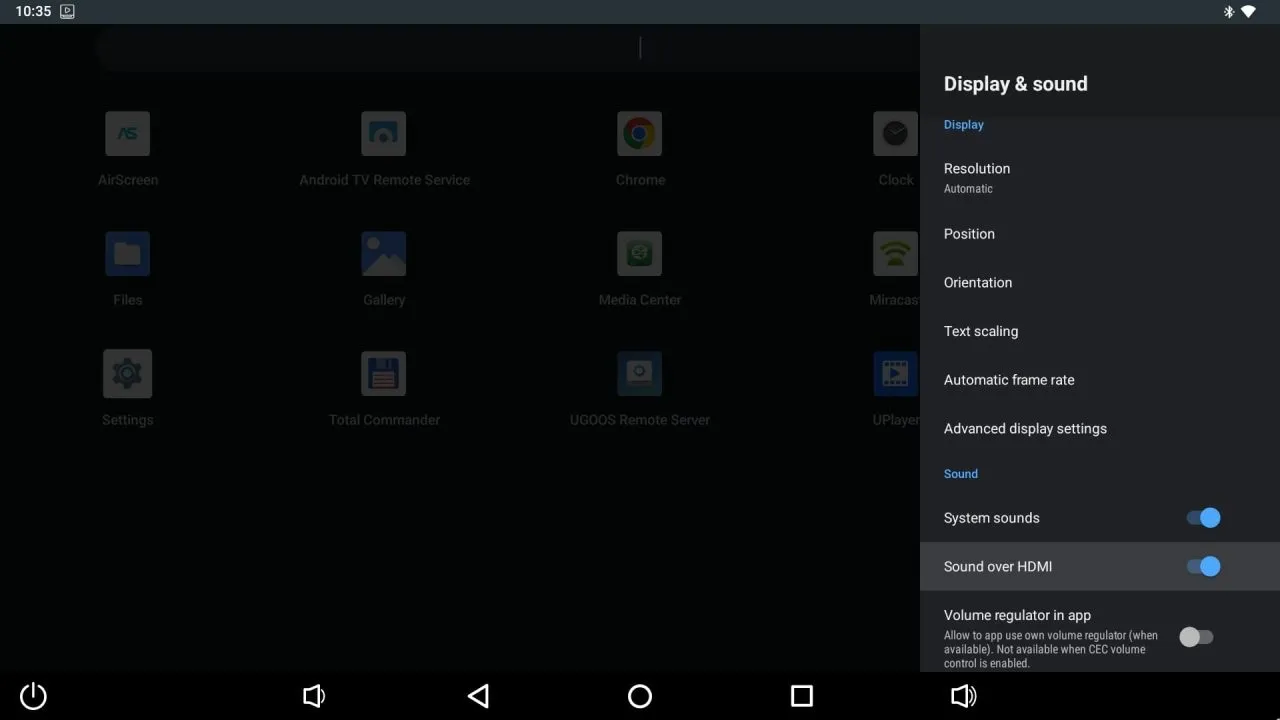Screen dimensions: 1280x720
Task: Tap the power button on the navigation bar
Action: point(32,696)
